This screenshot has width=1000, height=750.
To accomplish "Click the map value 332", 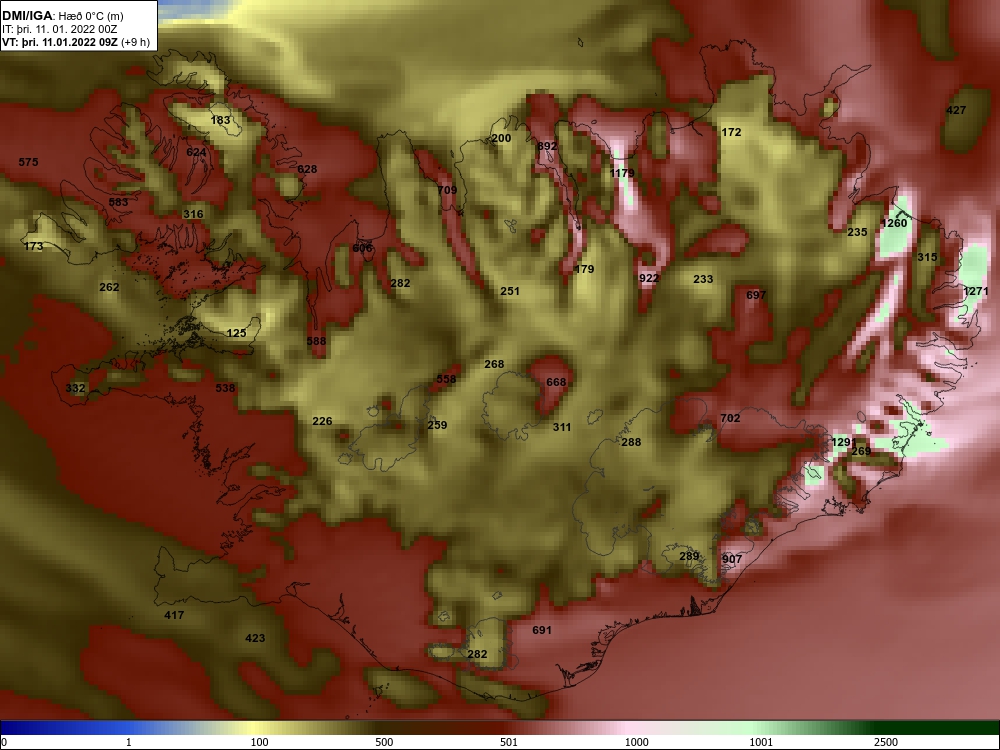I will (x=75, y=388).
